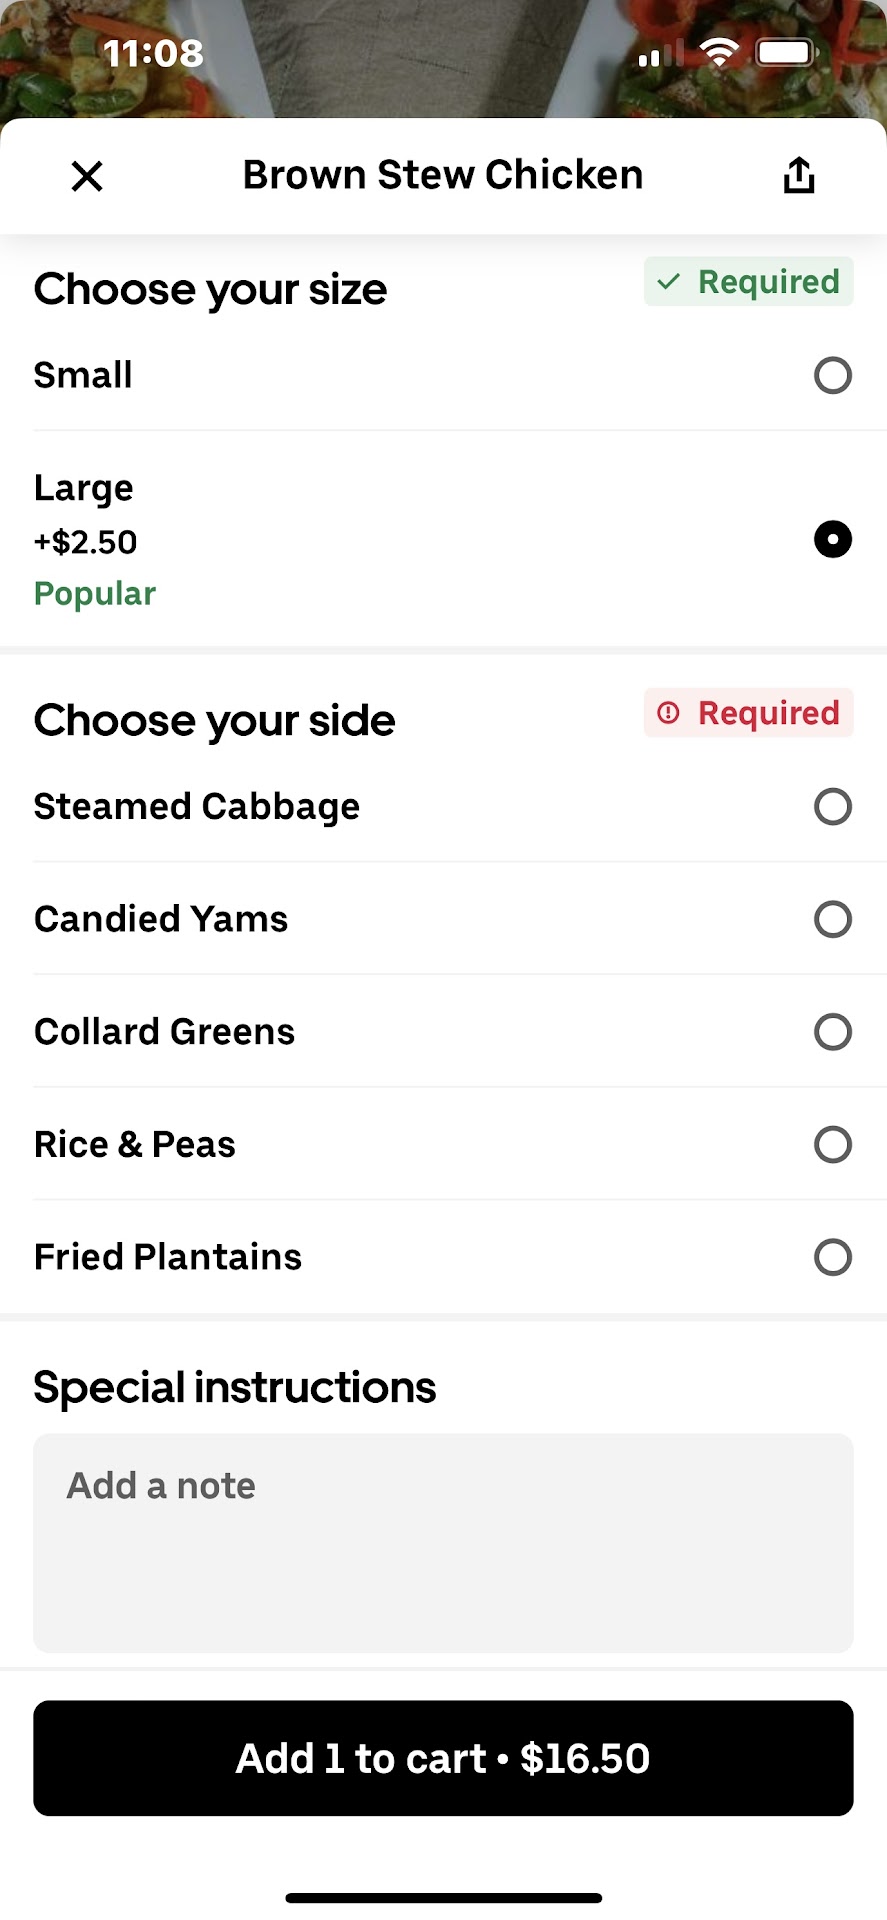
Task: Tap the share icon
Action: tap(798, 175)
